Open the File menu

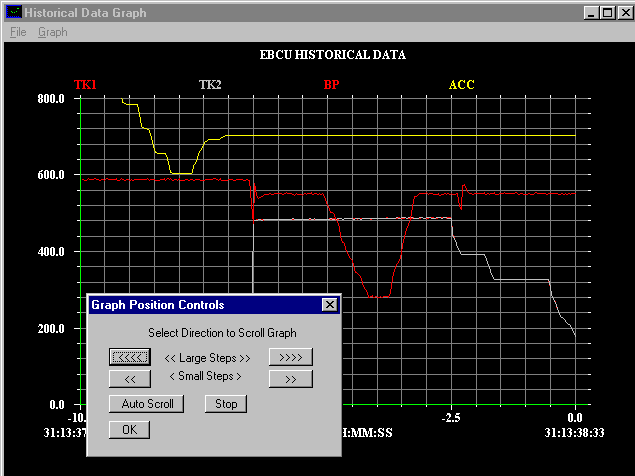click(x=17, y=32)
